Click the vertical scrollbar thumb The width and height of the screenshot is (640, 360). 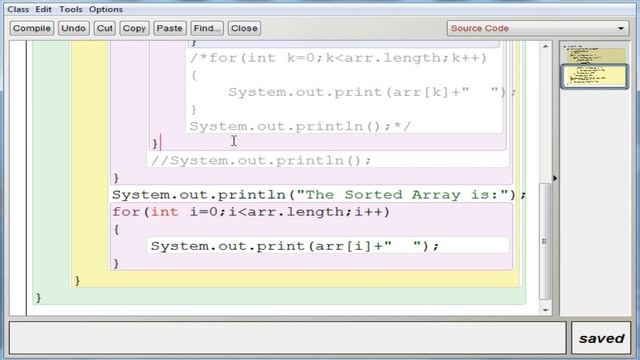(545, 241)
